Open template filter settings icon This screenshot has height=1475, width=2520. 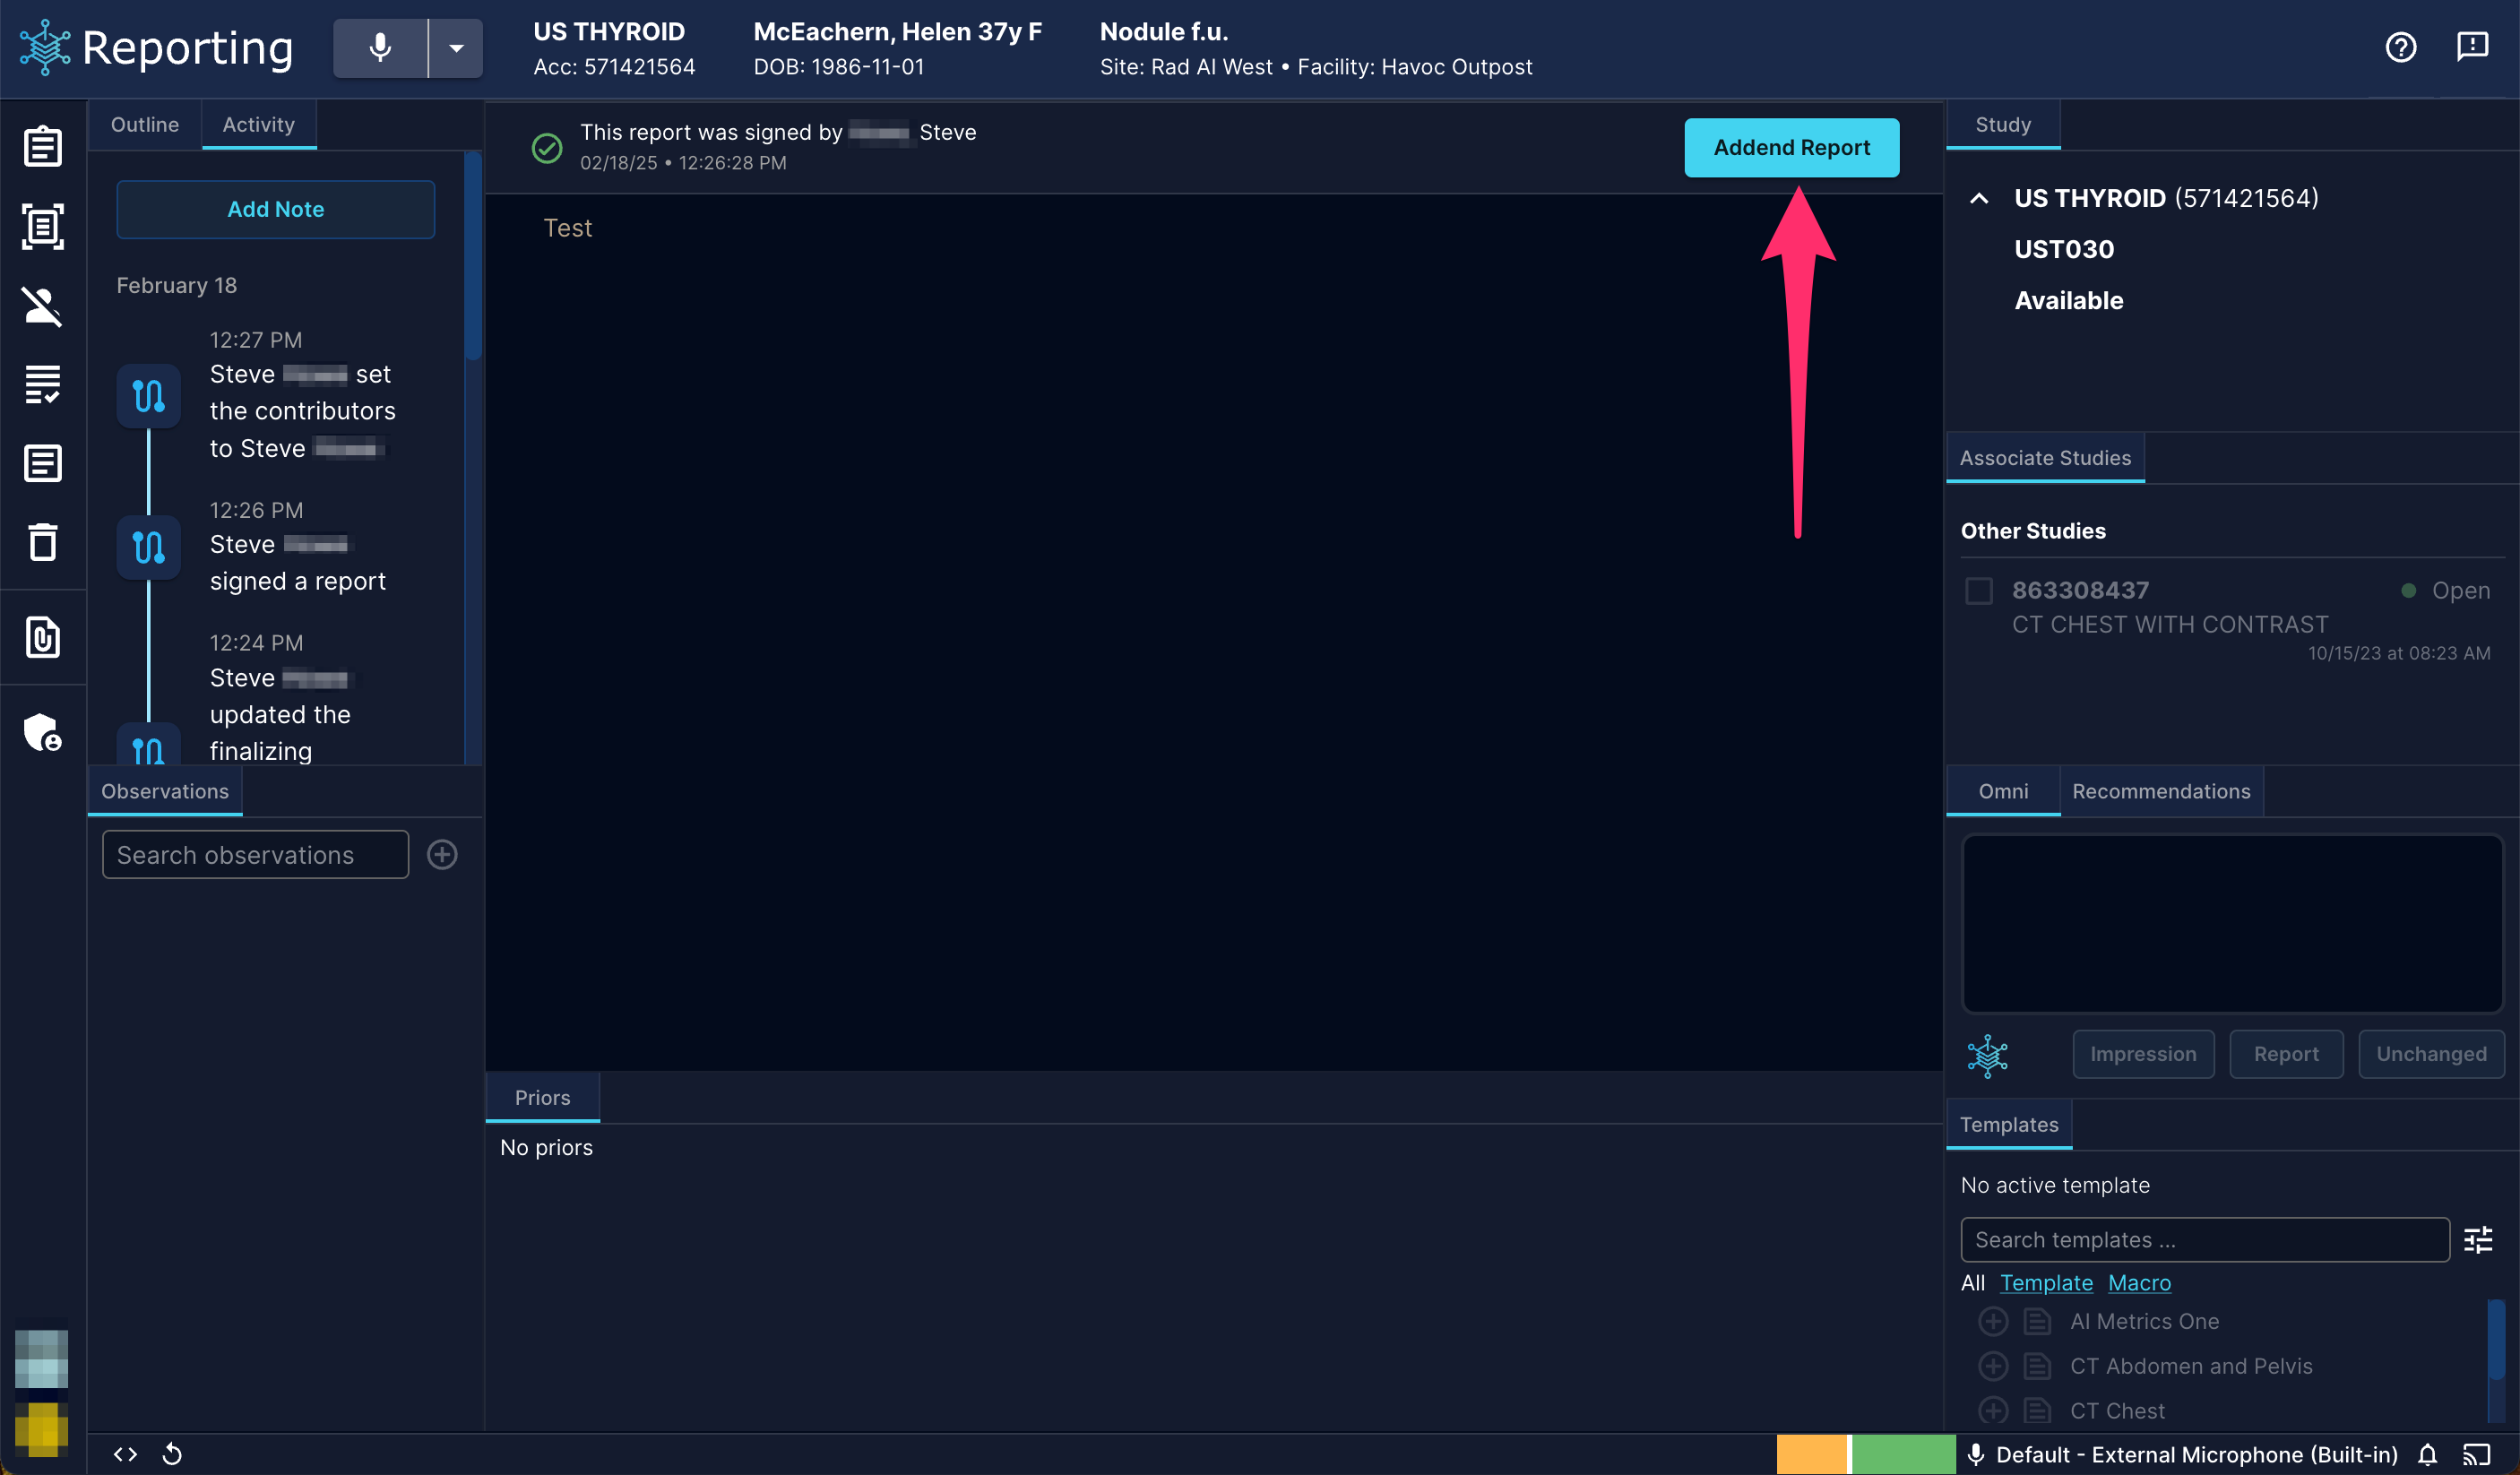(2478, 1240)
